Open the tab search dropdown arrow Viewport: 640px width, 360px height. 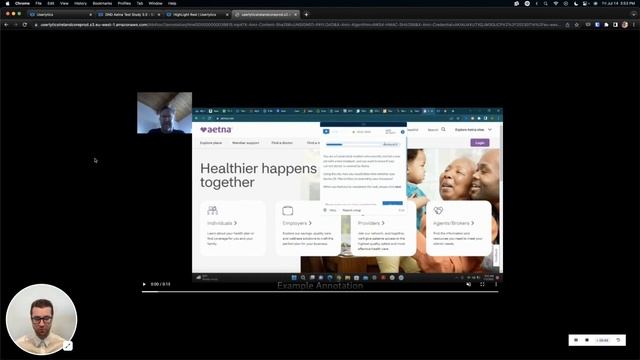[x=634, y=14]
